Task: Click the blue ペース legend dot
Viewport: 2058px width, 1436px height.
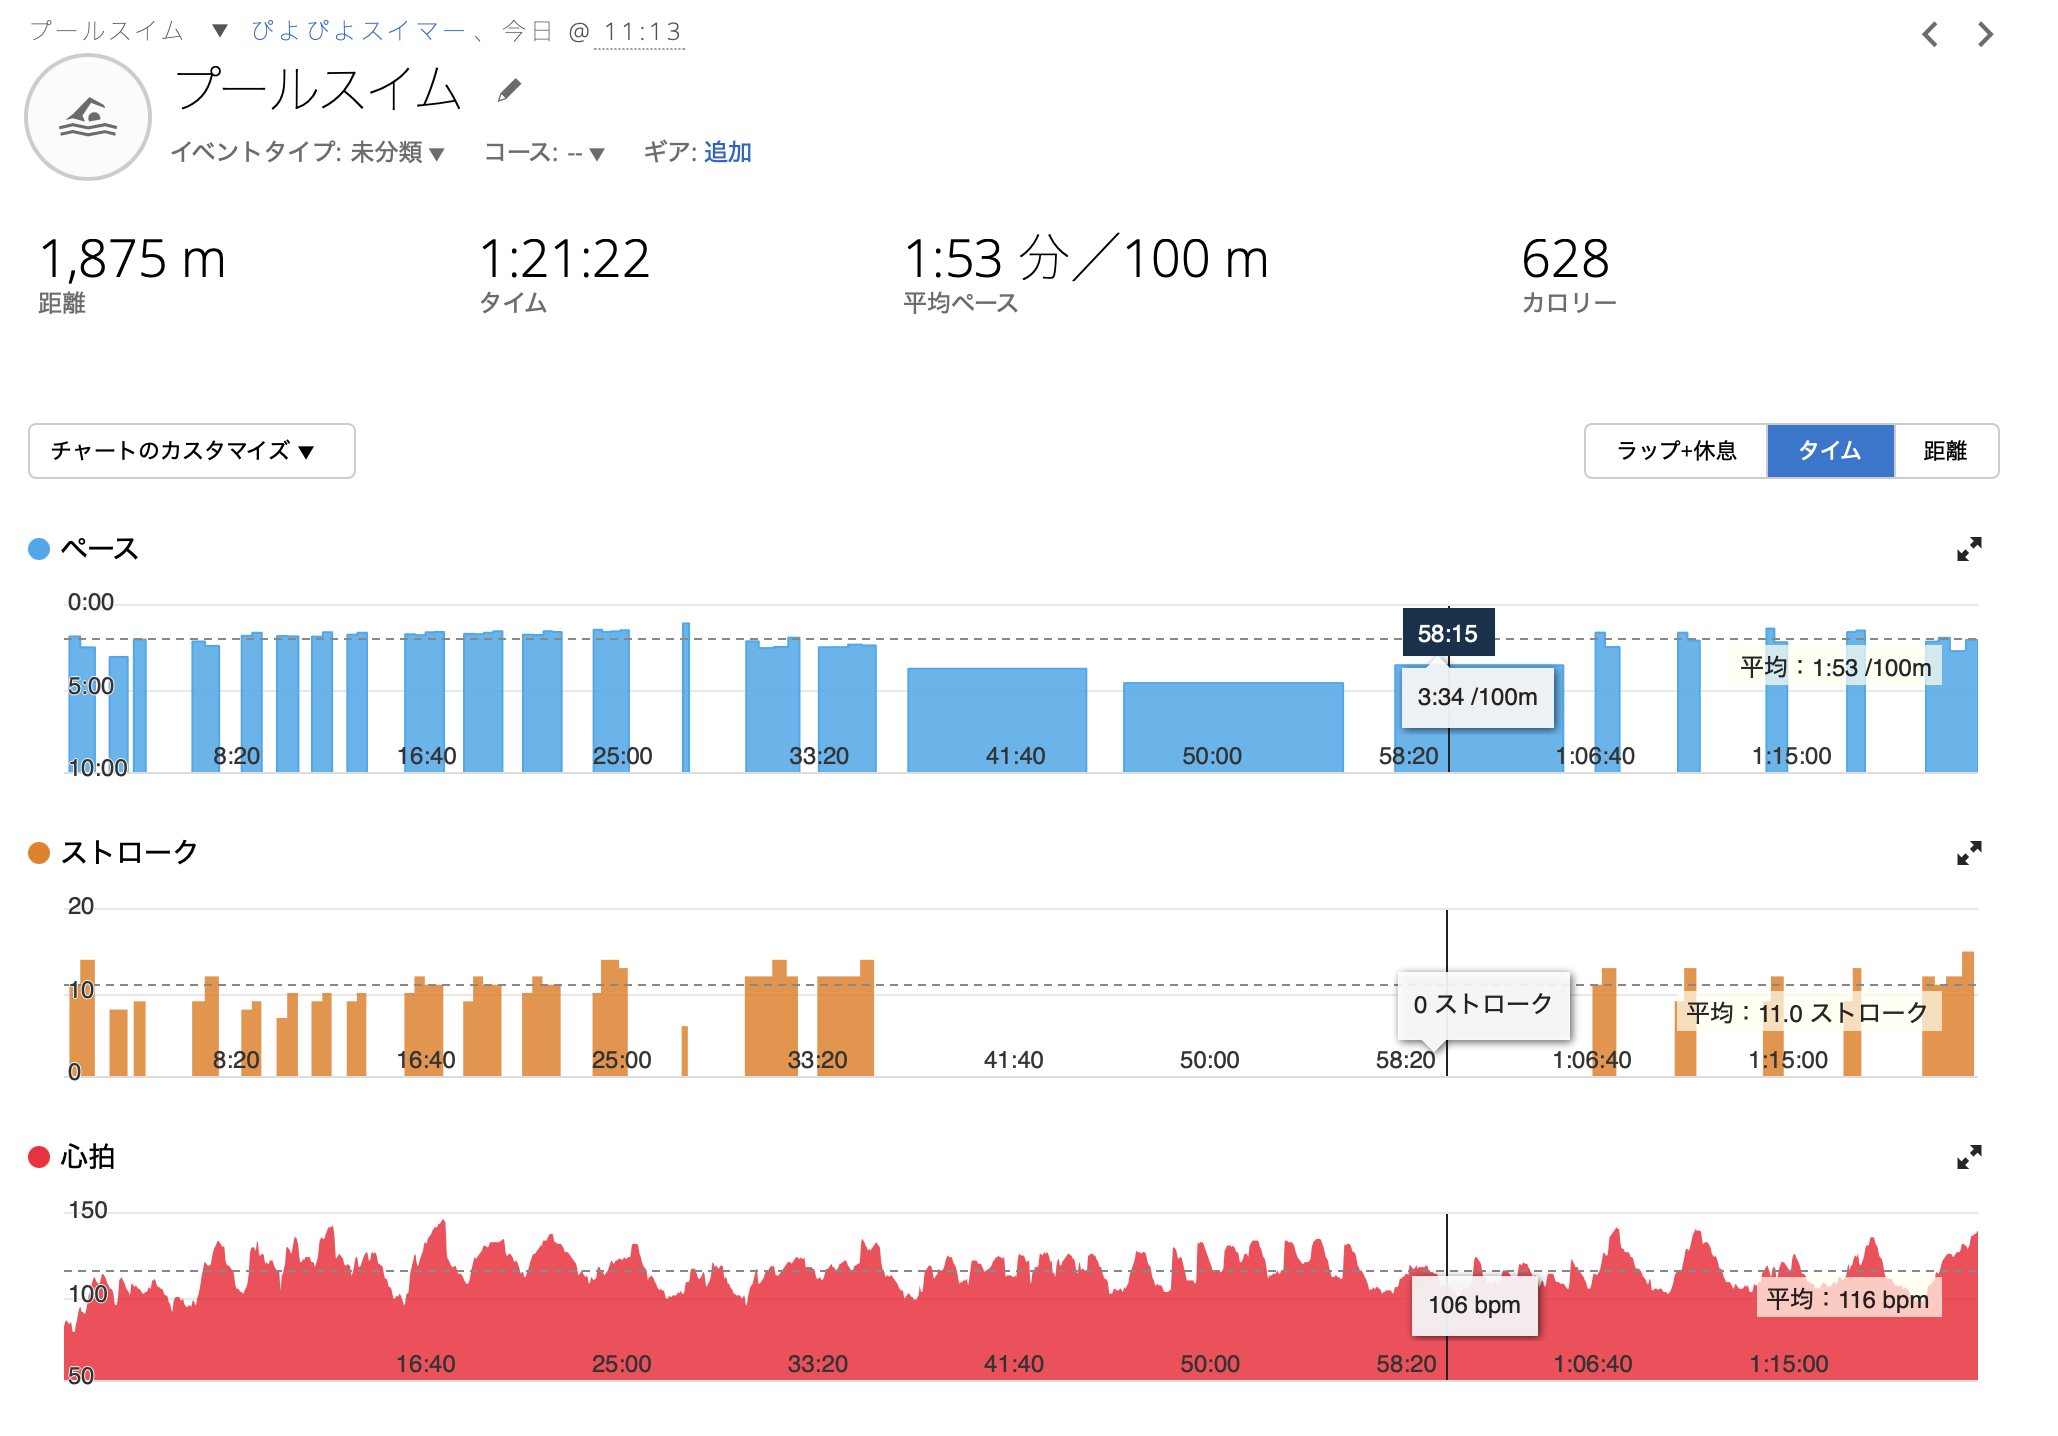Action: click(39, 549)
